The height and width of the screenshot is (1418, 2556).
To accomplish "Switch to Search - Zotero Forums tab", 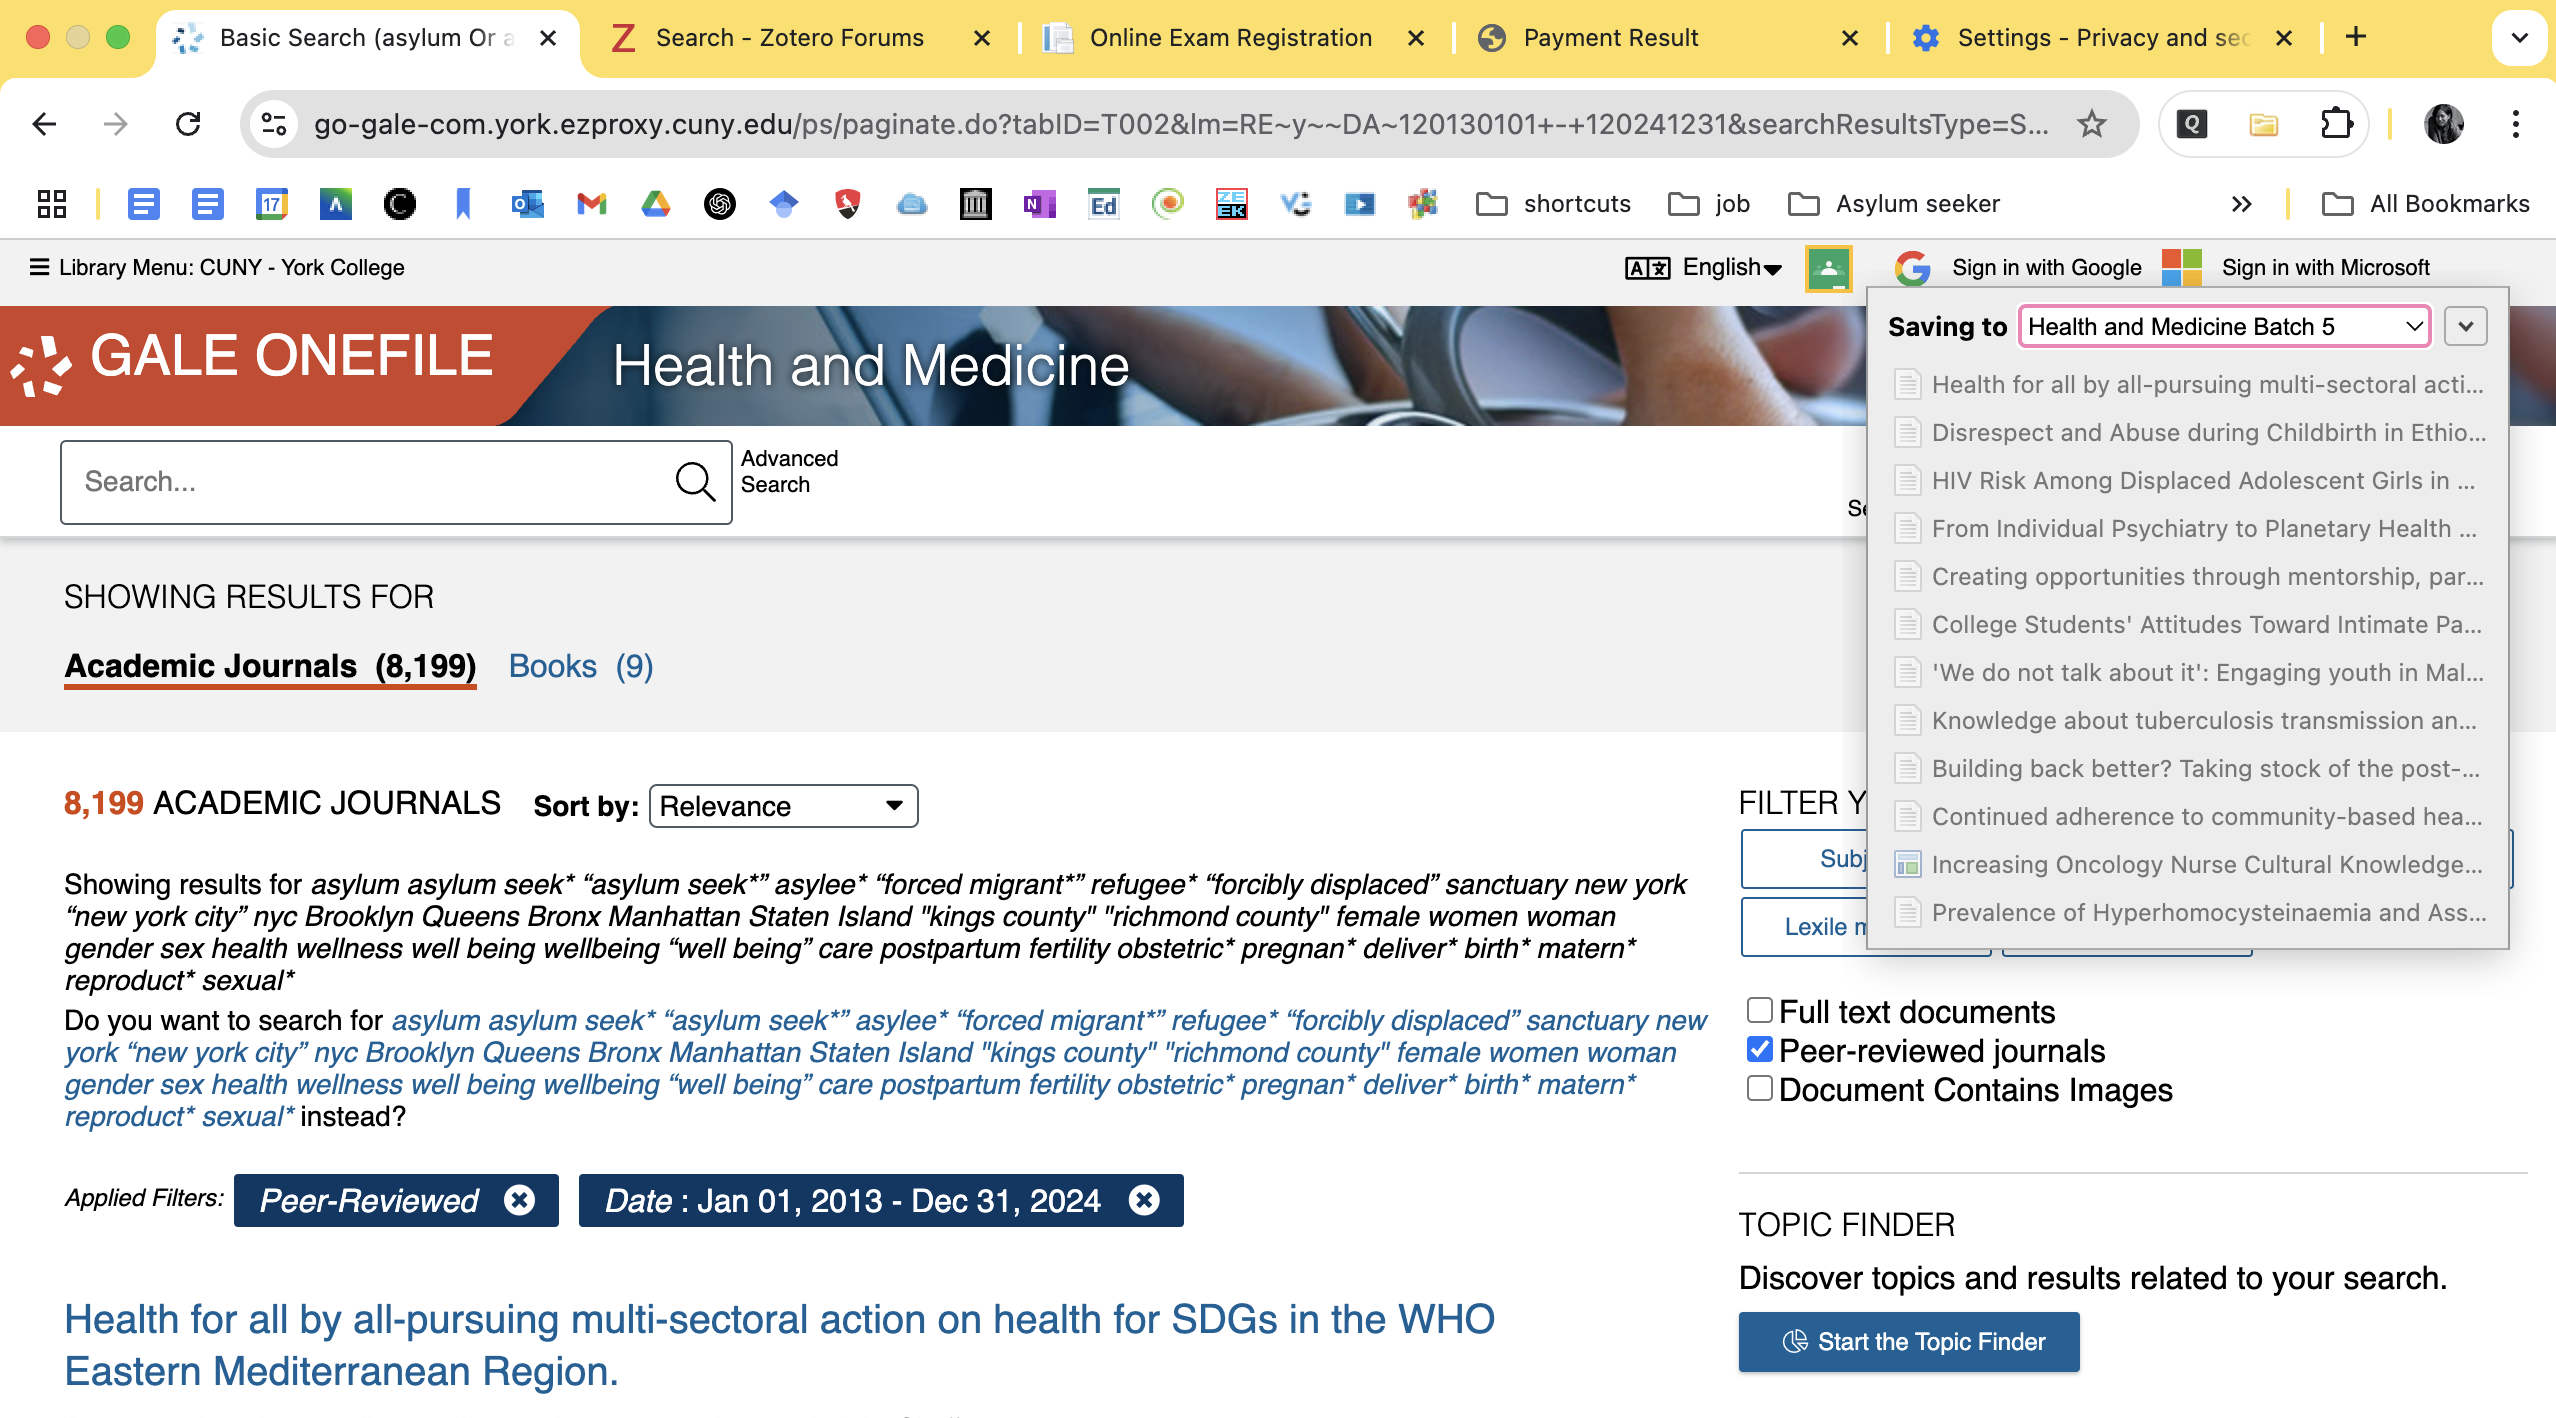I will click(x=790, y=38).
